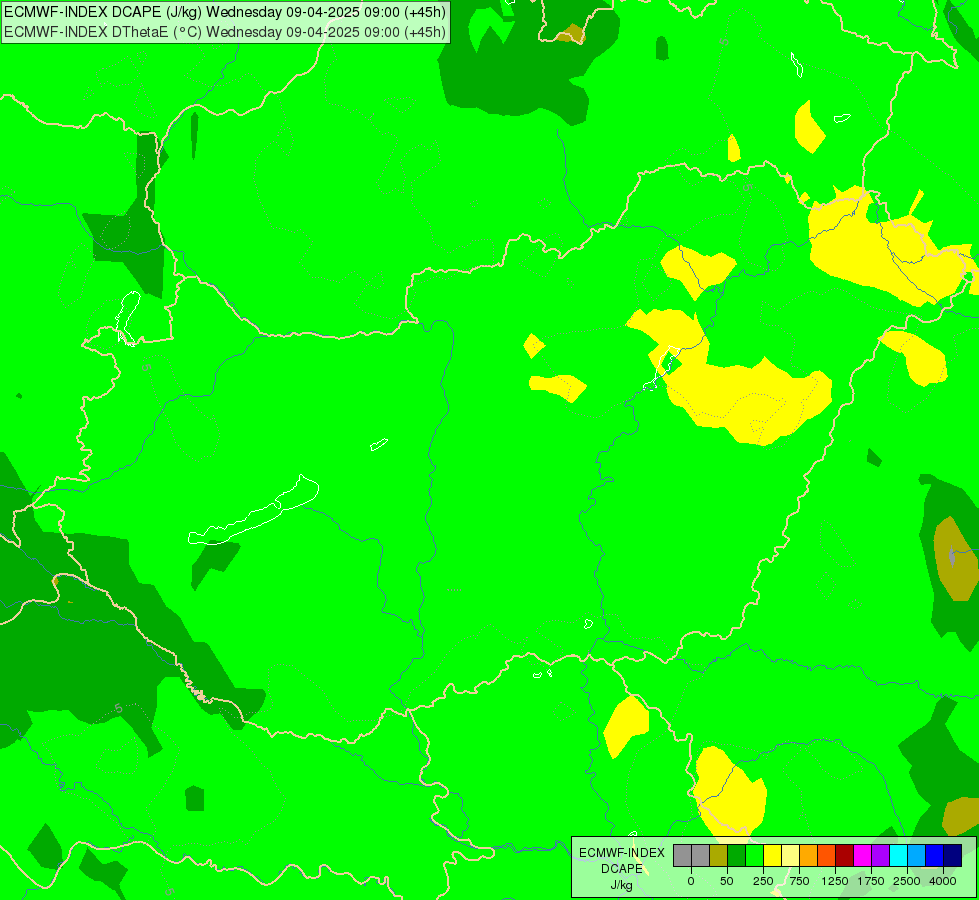This screenshot has height=900, width=979.
Task: Click the 'J/kg' unit label in the legend
Action: point(622,885)
